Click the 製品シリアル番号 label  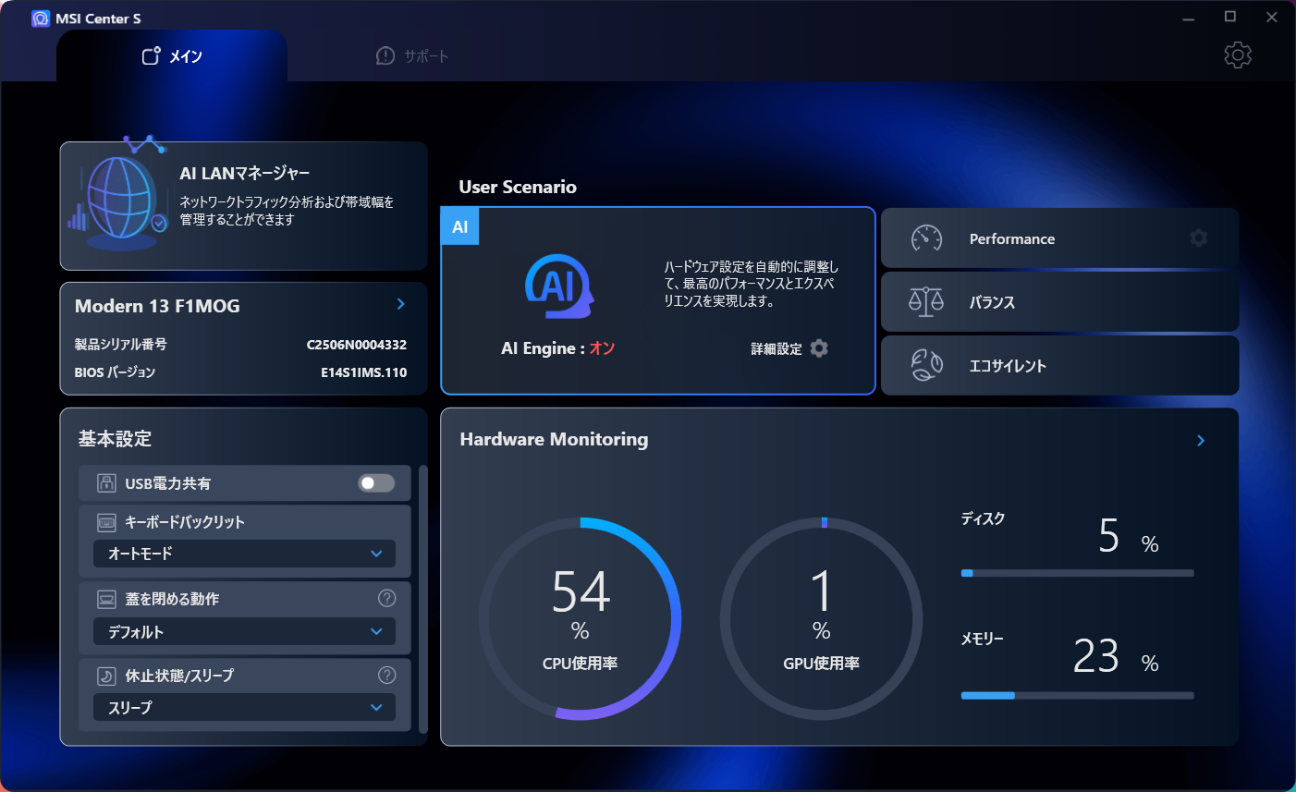121,345
